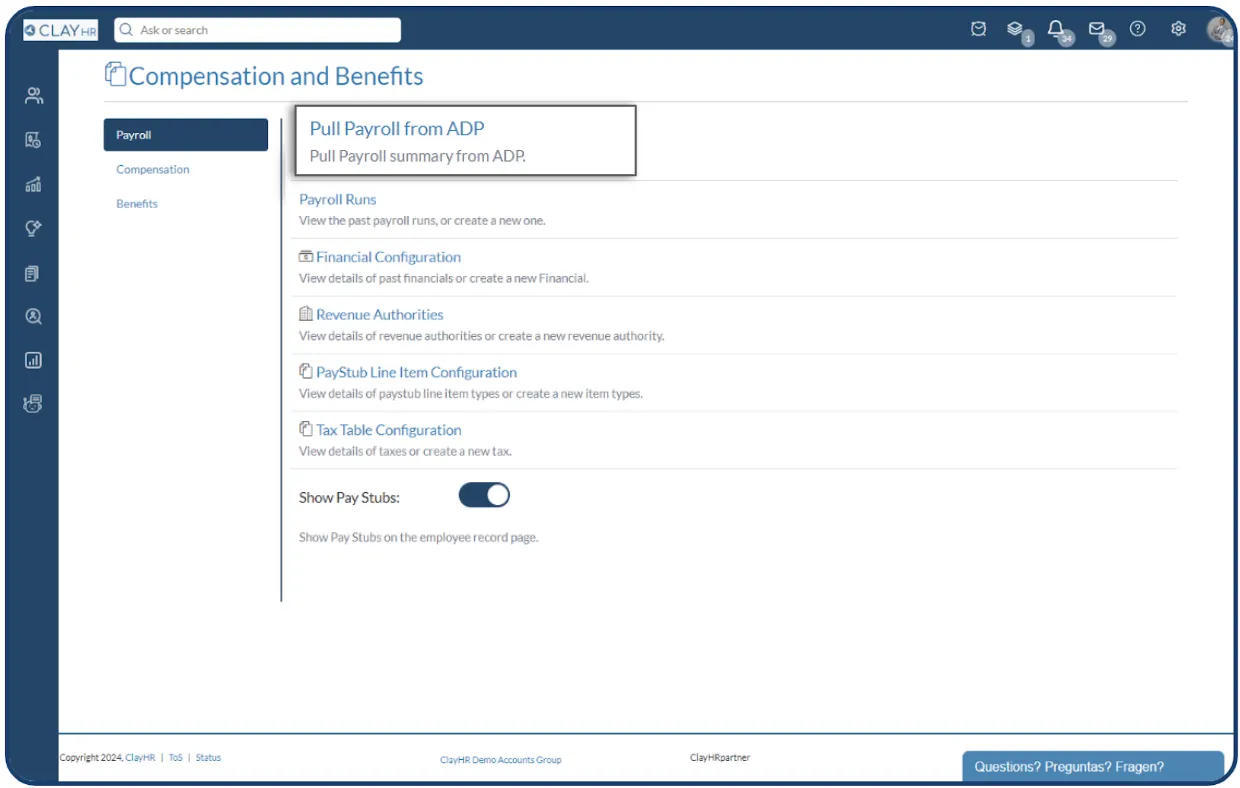
Task: Open Financial Configuration link
Action: tap(388, 257)
